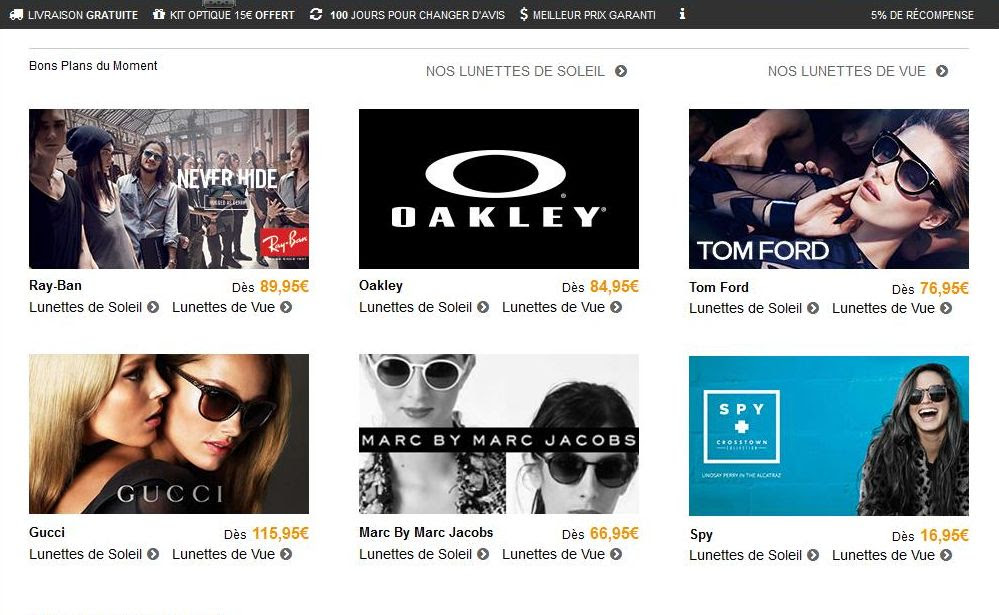Click Spy Lunettes de Vue arrow icon
Image resolution: width=999 pixels, height=615 pixels.
pyautogui.click(x=946, y=556)
